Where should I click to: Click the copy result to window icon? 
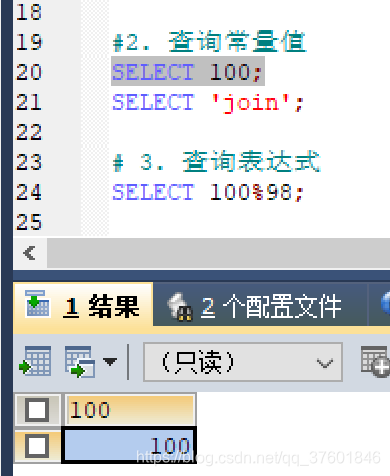tap(80, 361)
